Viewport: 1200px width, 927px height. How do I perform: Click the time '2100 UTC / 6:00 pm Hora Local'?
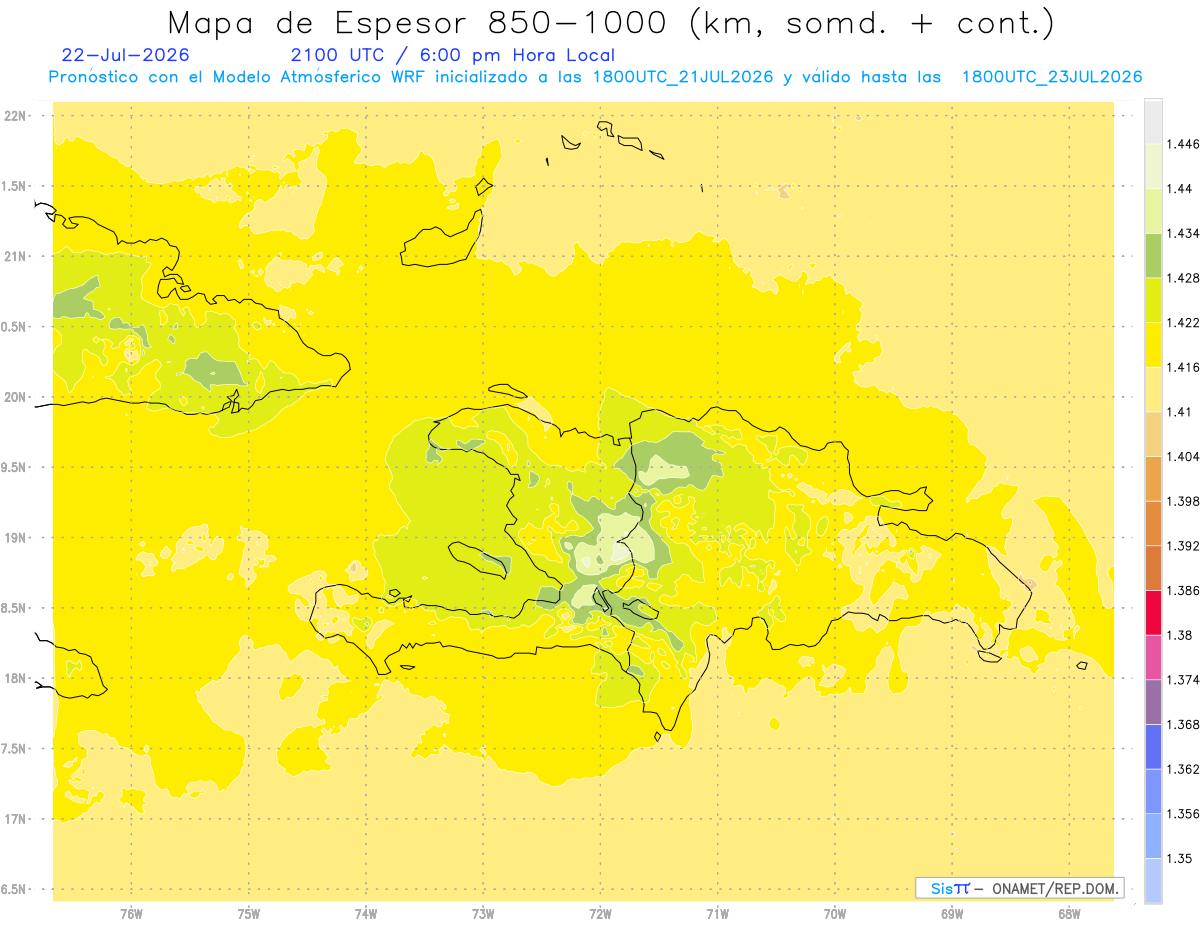pos(453,55)
